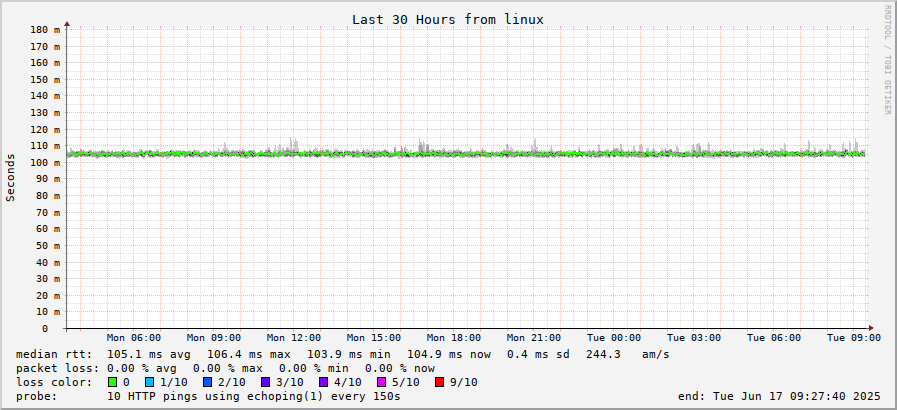This screenshot has height=410, width=897.
Task: Click the 'Tue 06:00' time label
Action: (x=775, y=338)
